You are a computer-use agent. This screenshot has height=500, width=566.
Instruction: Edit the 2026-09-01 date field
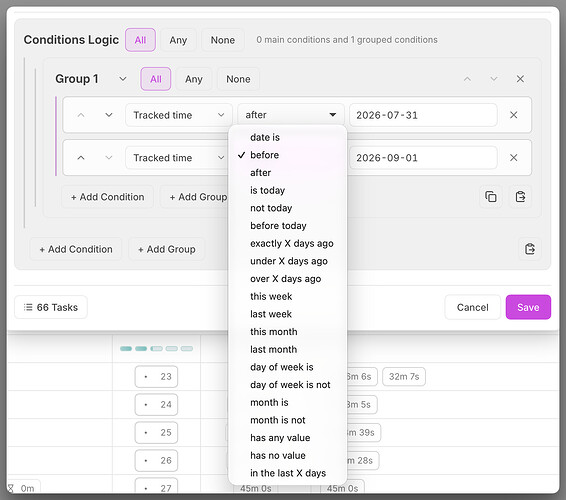tap(423, 158)
